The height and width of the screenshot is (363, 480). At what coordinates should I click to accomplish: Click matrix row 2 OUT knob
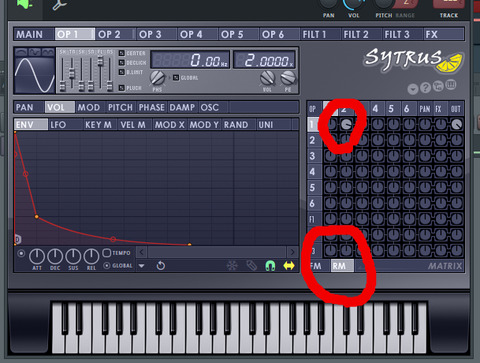pyautogui.click(x=456, y=140)
